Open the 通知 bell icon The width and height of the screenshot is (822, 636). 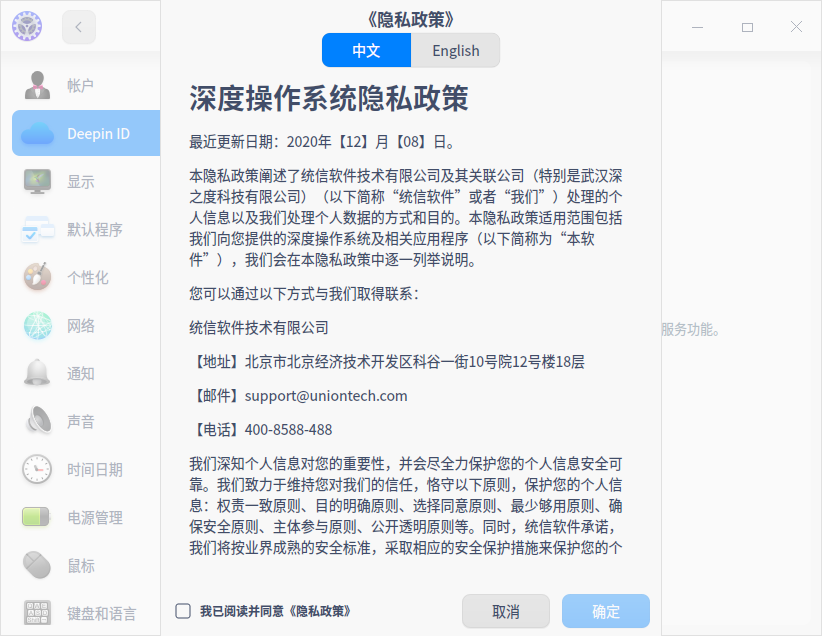37,373
